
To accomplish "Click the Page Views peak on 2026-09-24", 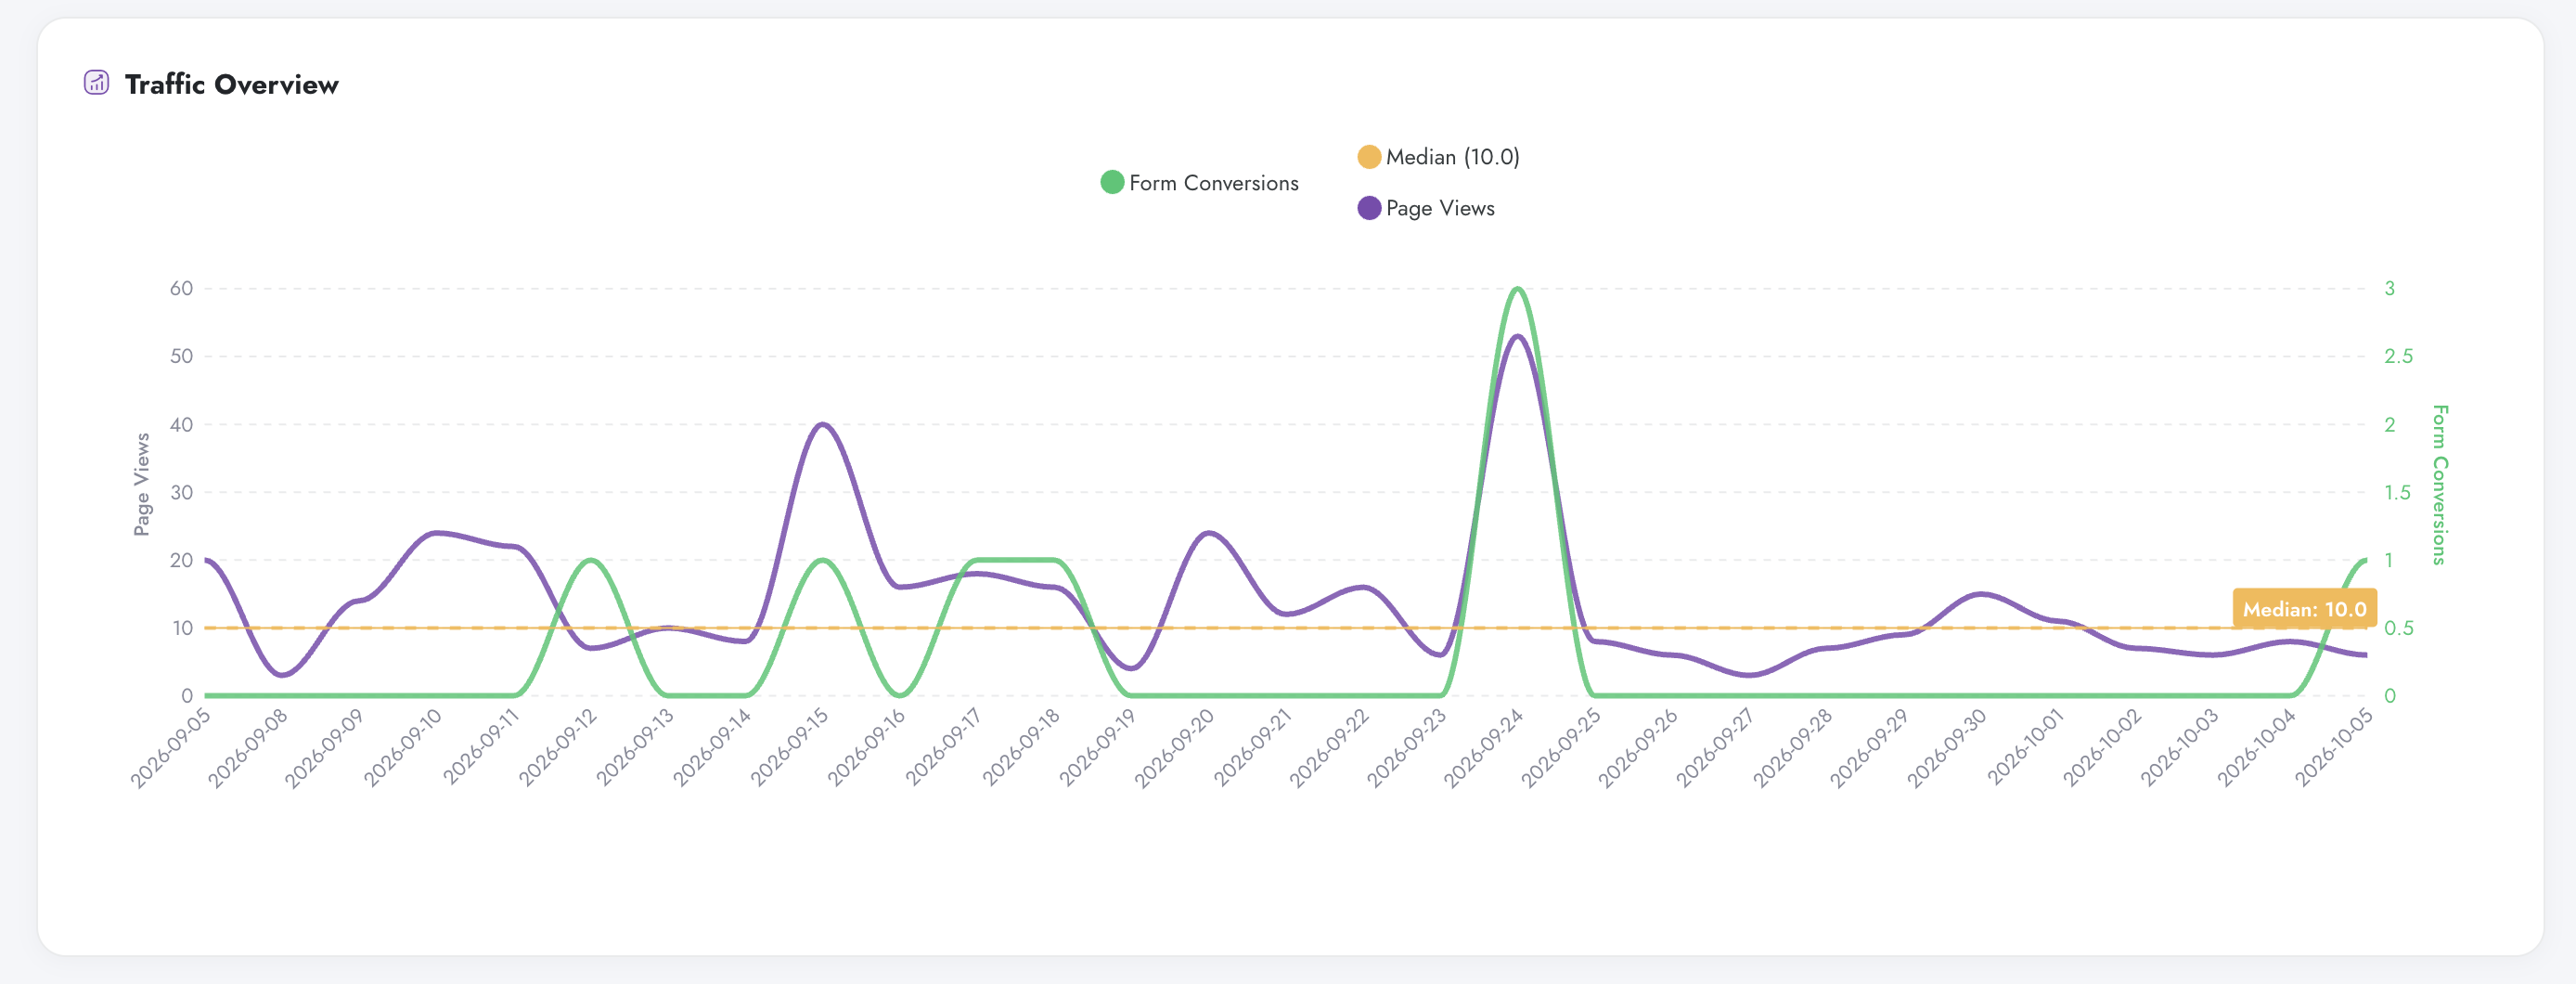I will point(1518,336).
